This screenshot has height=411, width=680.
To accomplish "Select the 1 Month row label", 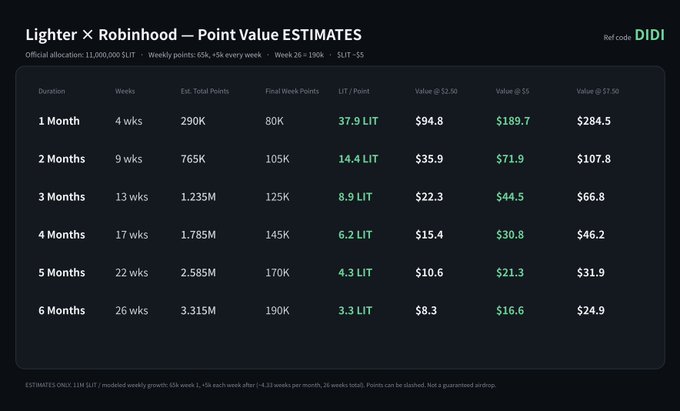I will tap(59, 121).
